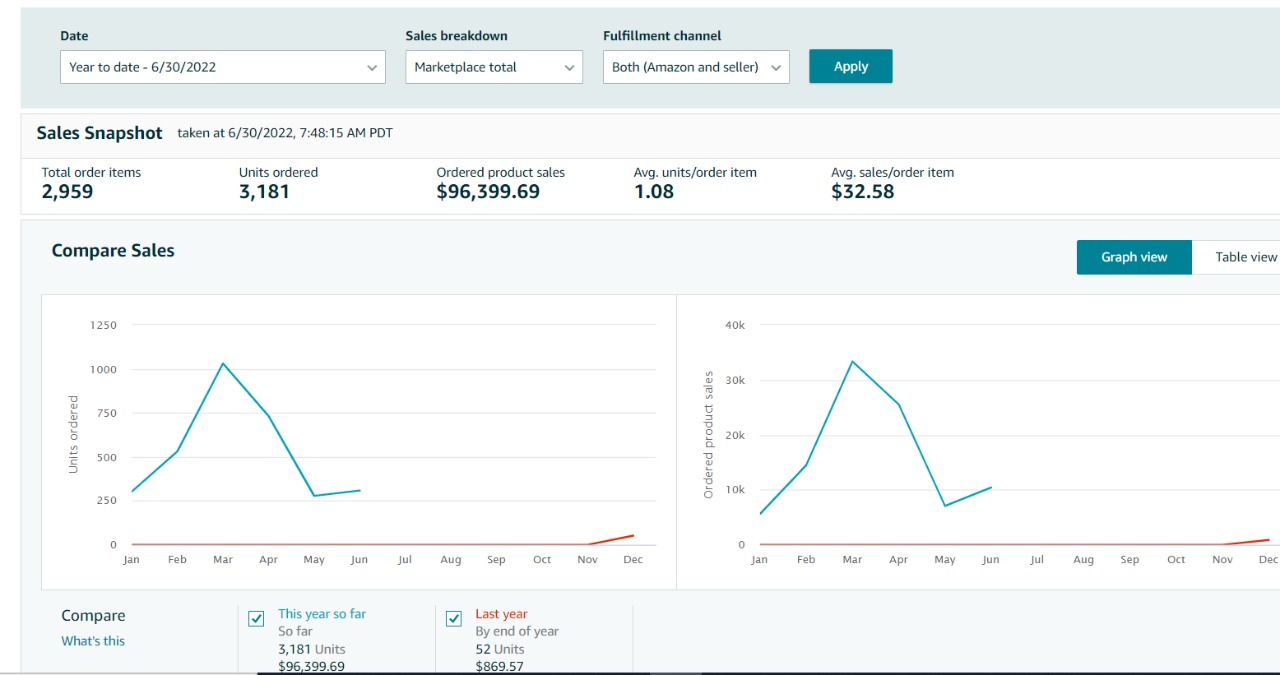This screenshot has width=1280, height=675.
Task: Click Jun data point on Units ordered line
Action: pyautogui.click(x=359, y=490)
